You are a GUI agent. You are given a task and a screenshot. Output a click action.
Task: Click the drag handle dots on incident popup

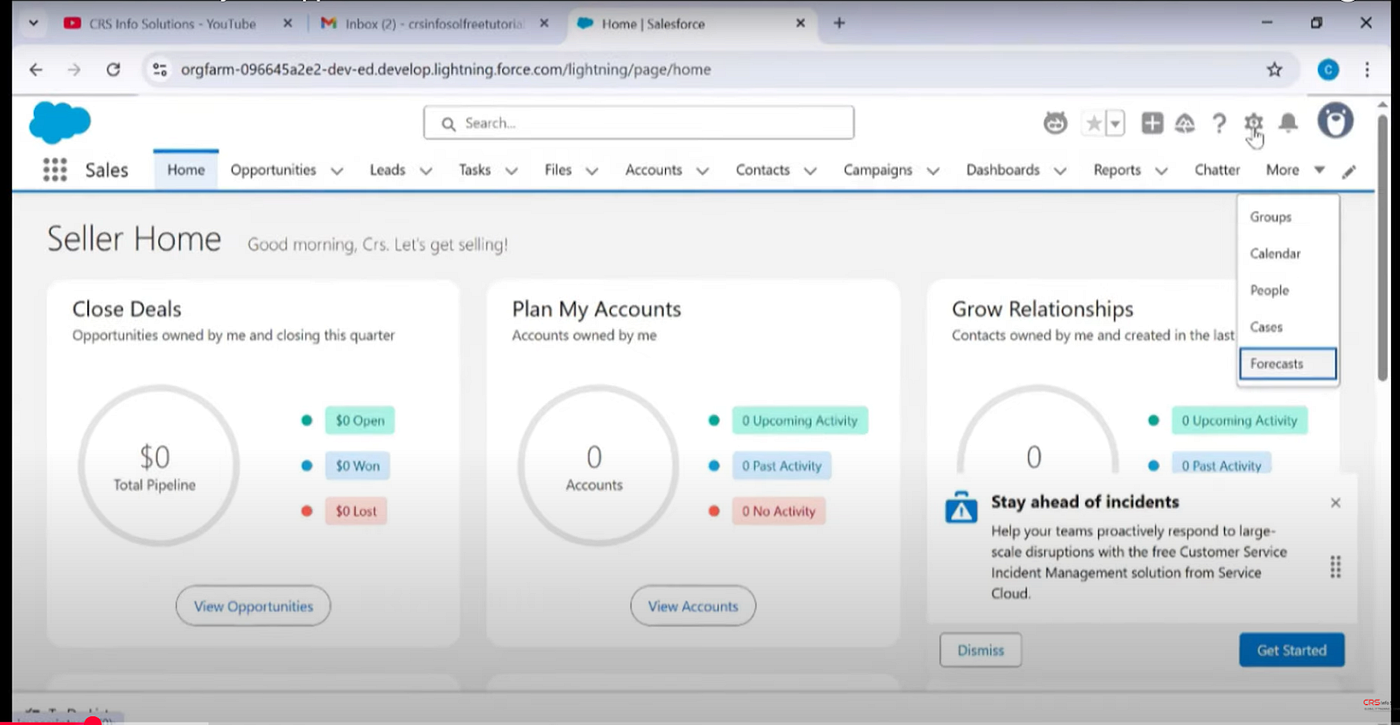click(x=1335, y=567)
